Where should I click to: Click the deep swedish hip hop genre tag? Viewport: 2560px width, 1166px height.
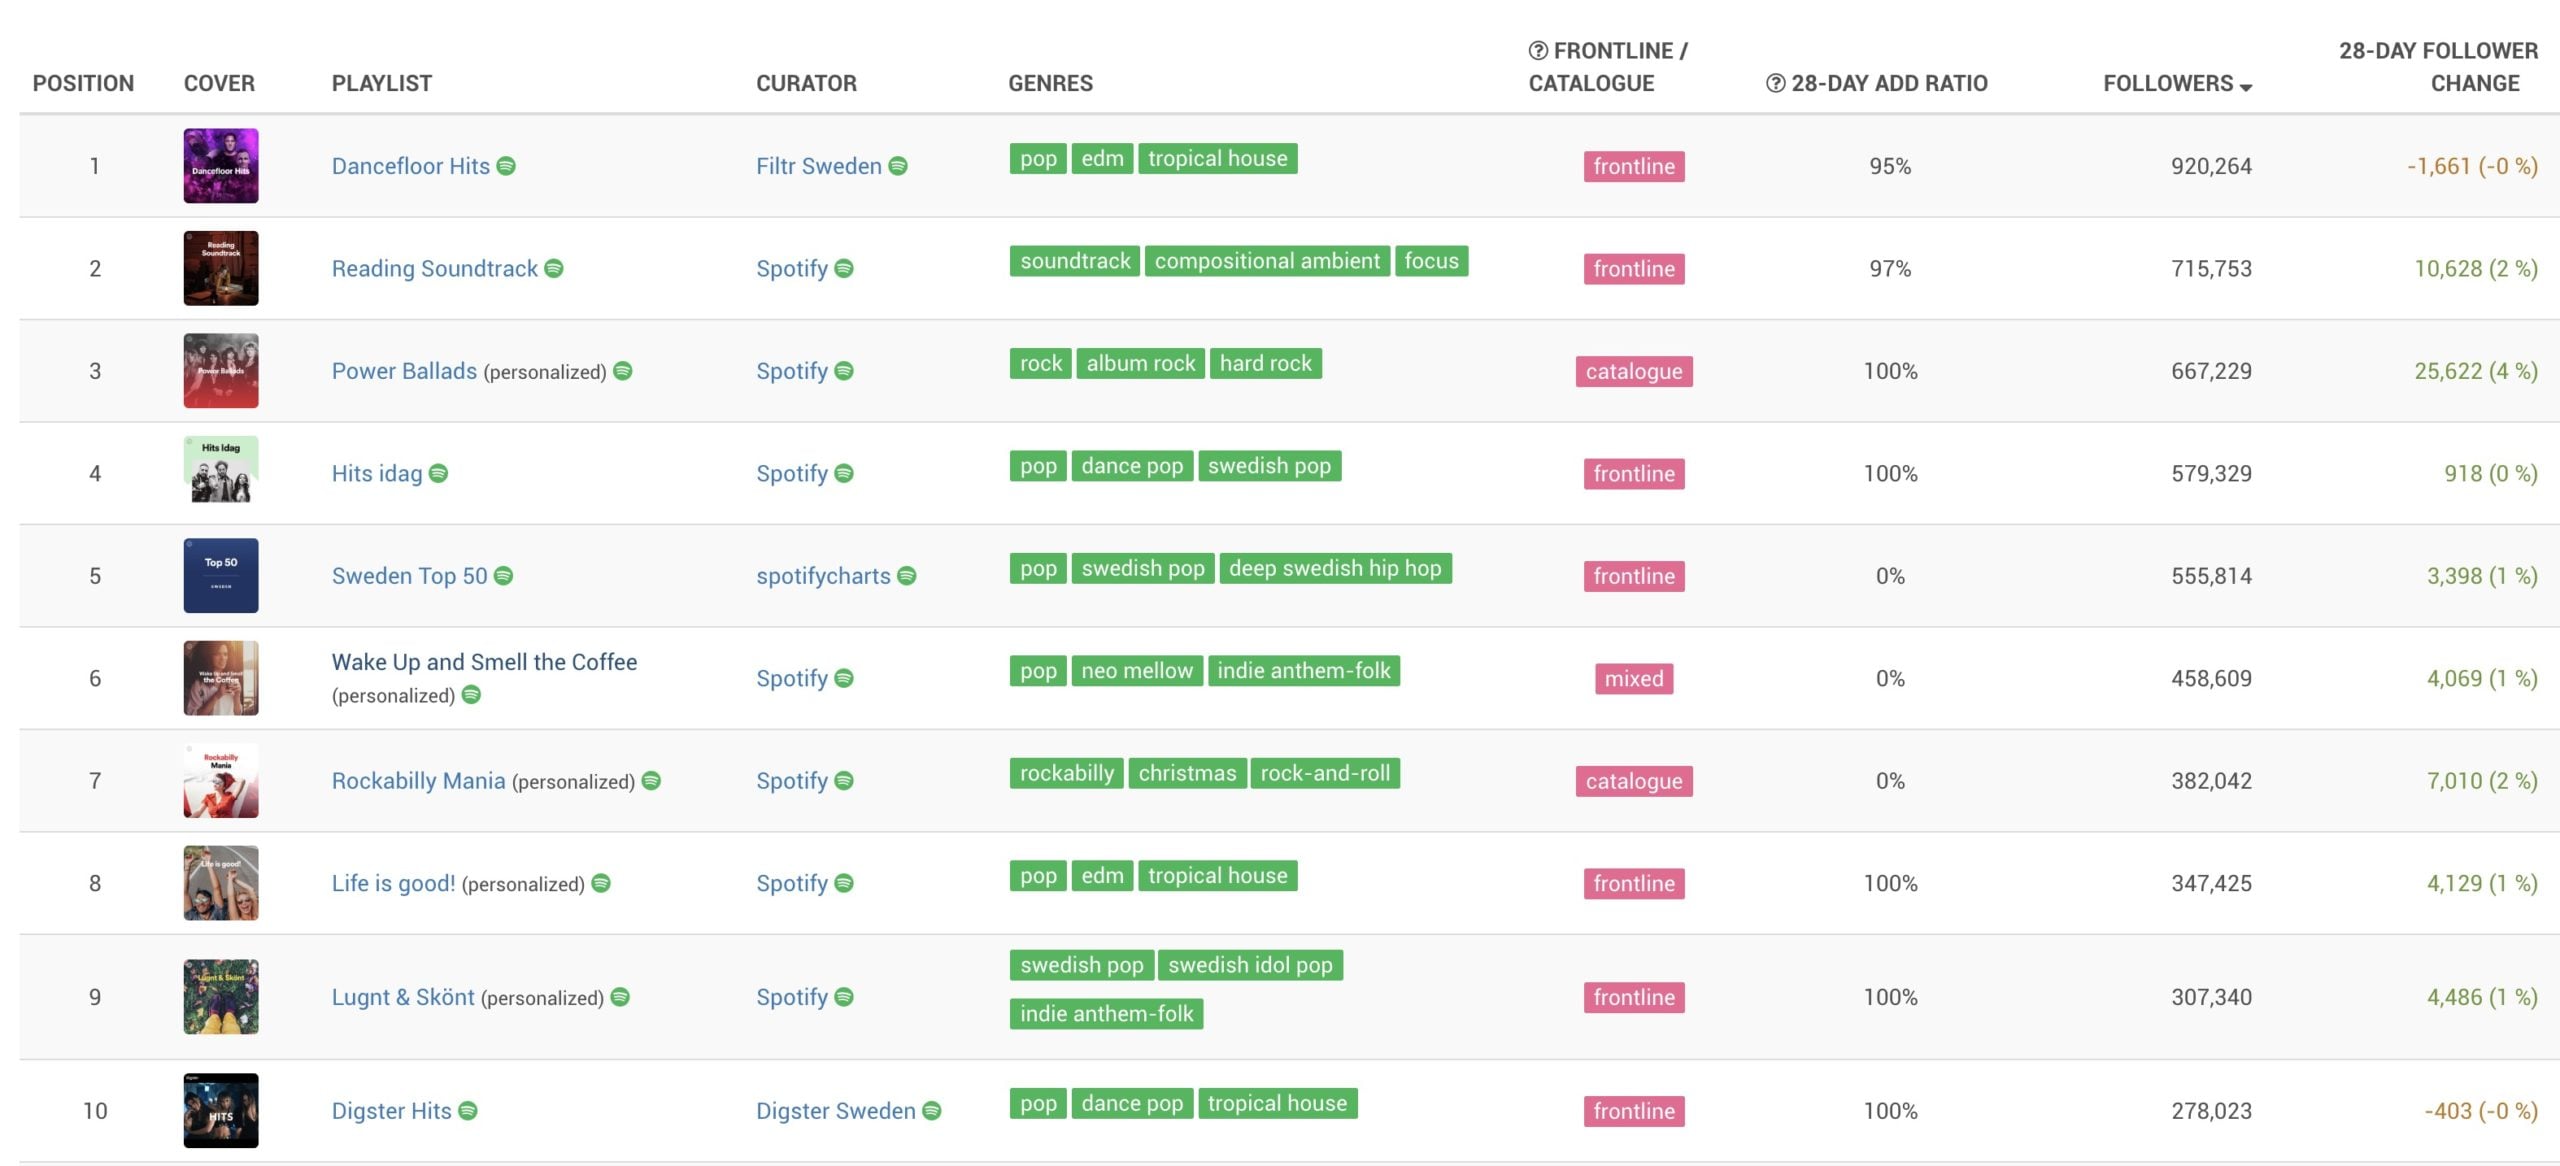click(x=1334, y=569)
